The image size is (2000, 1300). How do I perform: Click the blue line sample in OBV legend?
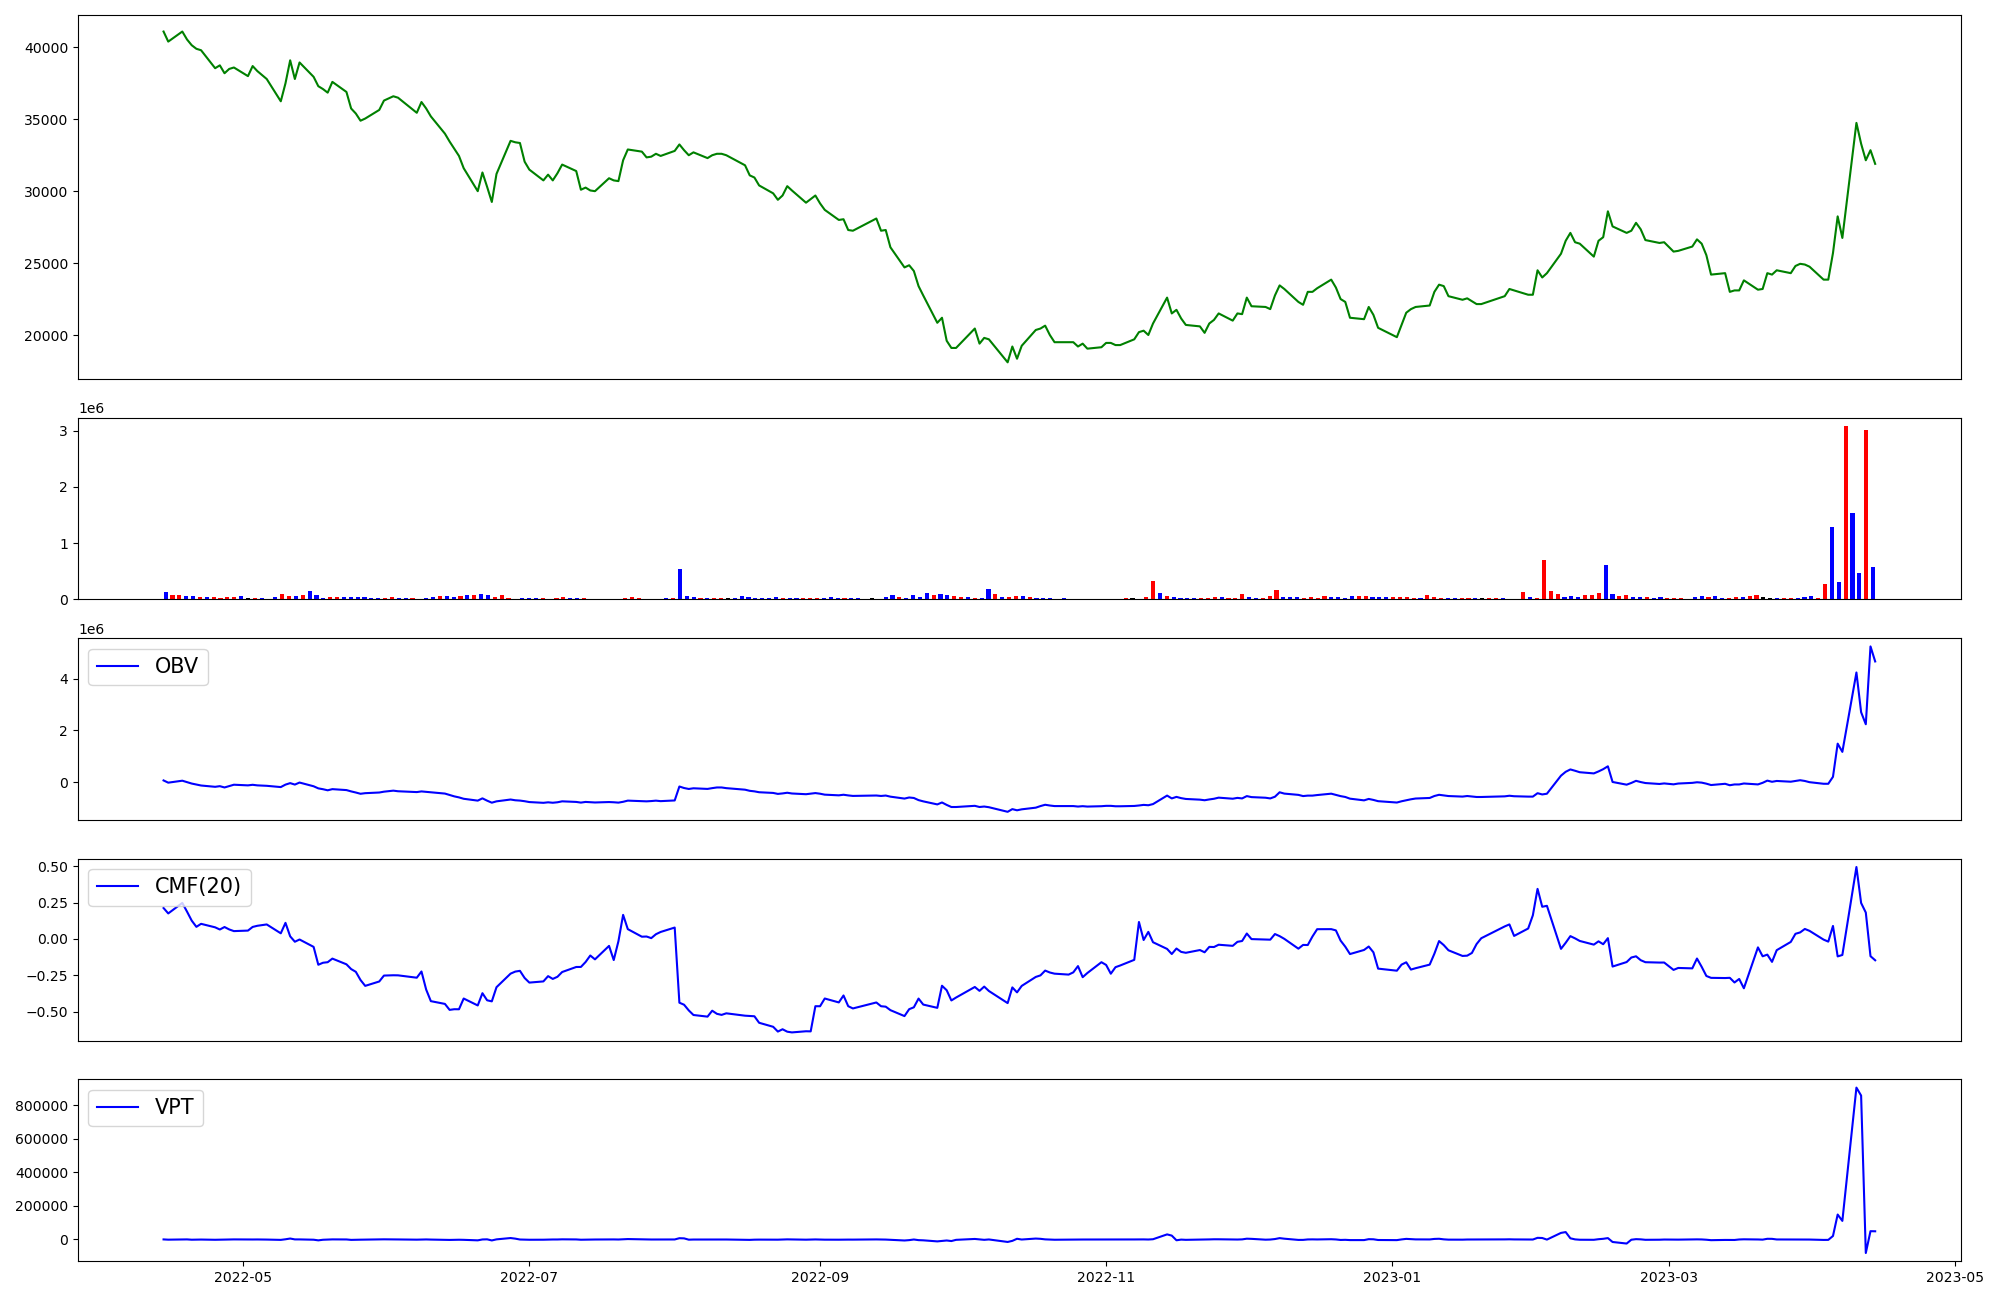(x=118, y=666)
